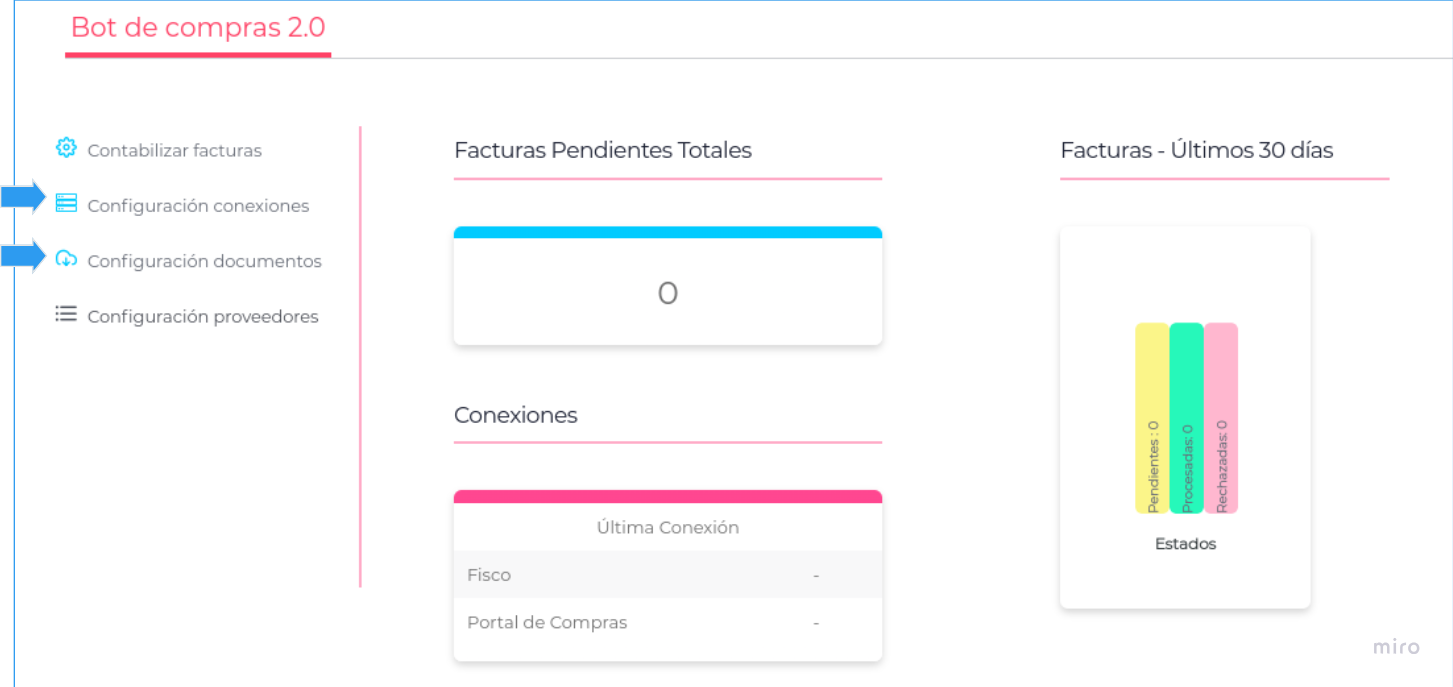Viewport: 1453px width, 687px height.
Task: Click the server icon beside Configuración conexiones
Action: [66, 204]
